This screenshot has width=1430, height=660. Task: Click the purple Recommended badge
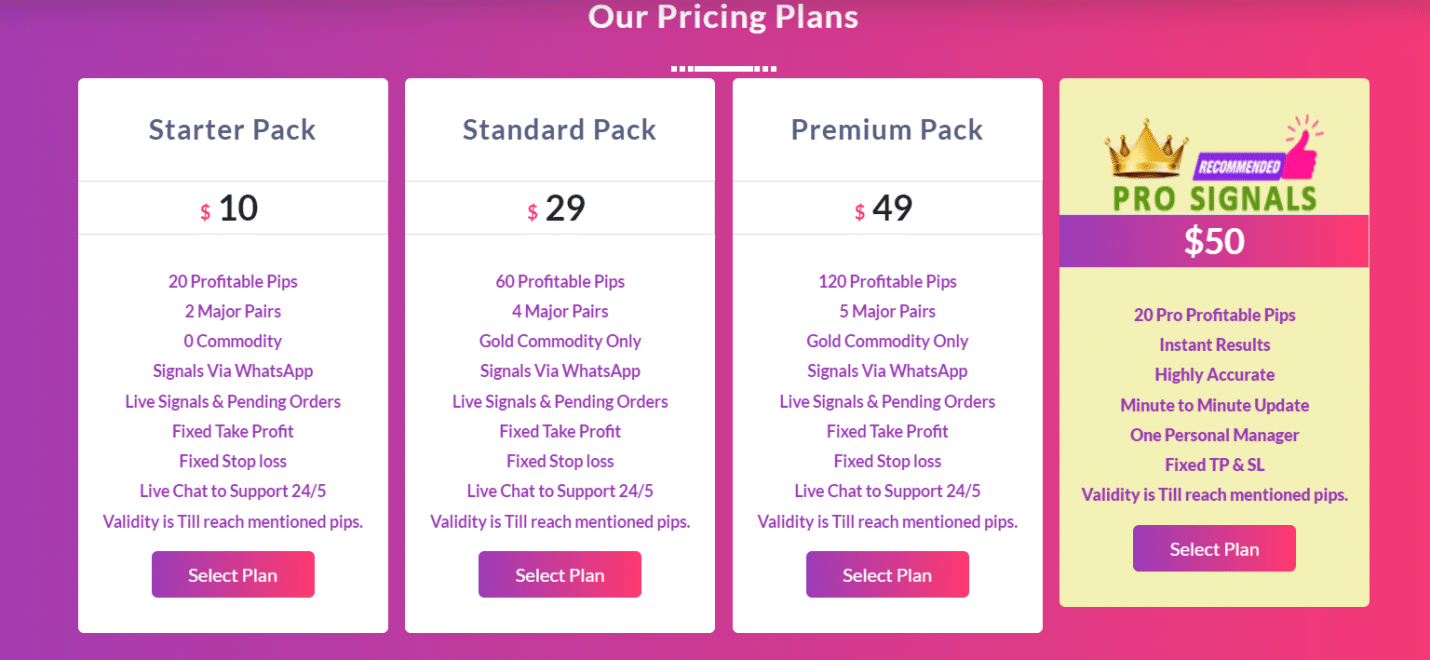coord(1238,167)
